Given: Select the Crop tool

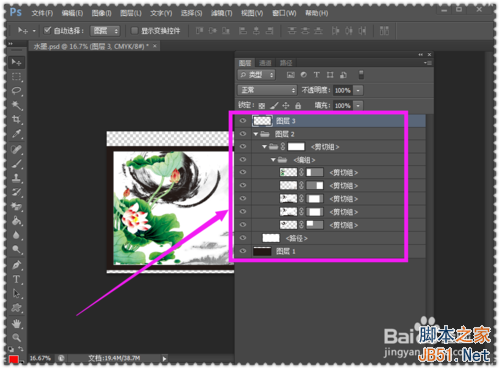Looking at the screenshot, I should coord(16,119).
